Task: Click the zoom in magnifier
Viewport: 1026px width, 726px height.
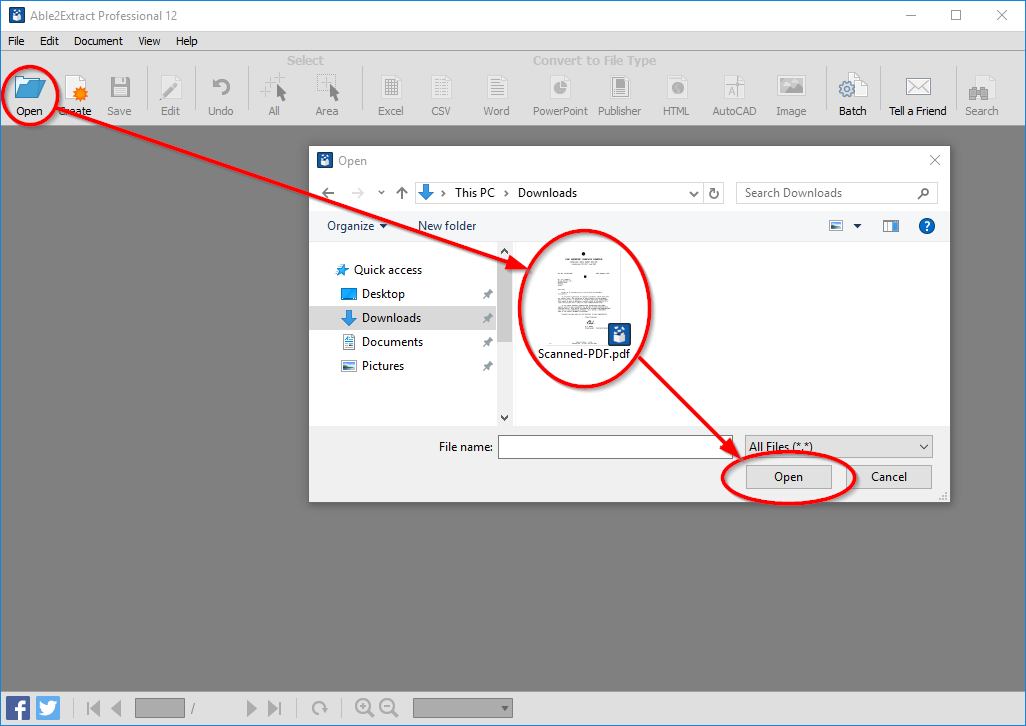Action: tap(364, 708)
